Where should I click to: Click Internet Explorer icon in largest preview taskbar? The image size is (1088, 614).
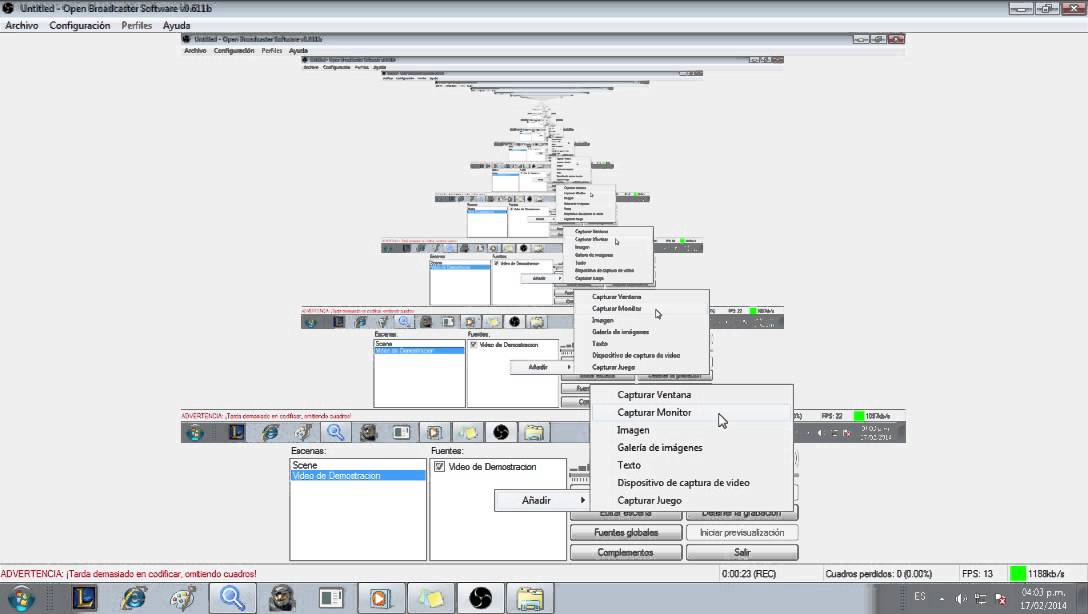269,432
